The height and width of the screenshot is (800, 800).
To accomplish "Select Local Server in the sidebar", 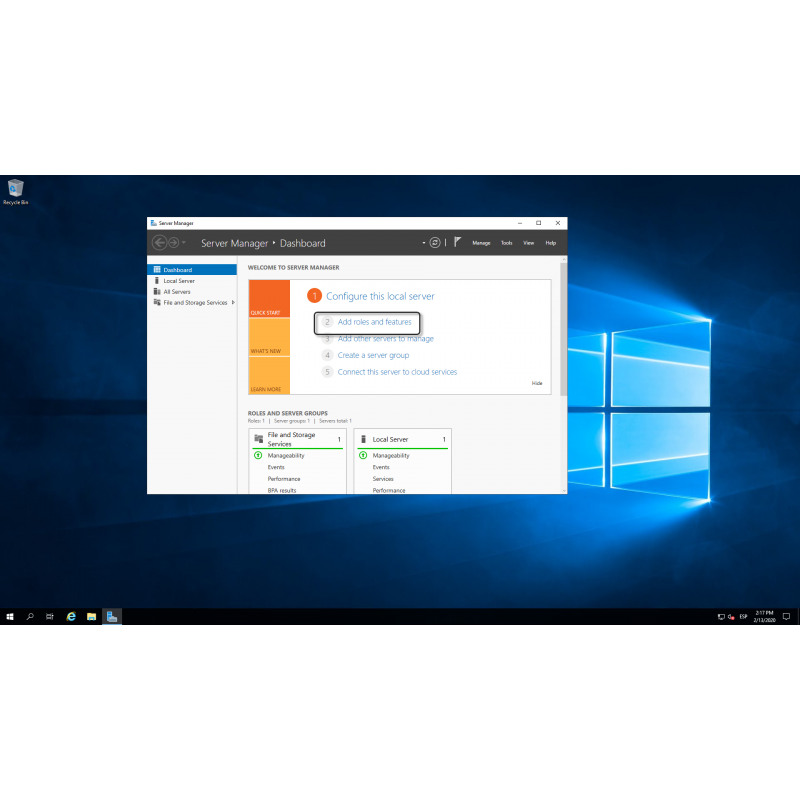I will click(179, 281).
